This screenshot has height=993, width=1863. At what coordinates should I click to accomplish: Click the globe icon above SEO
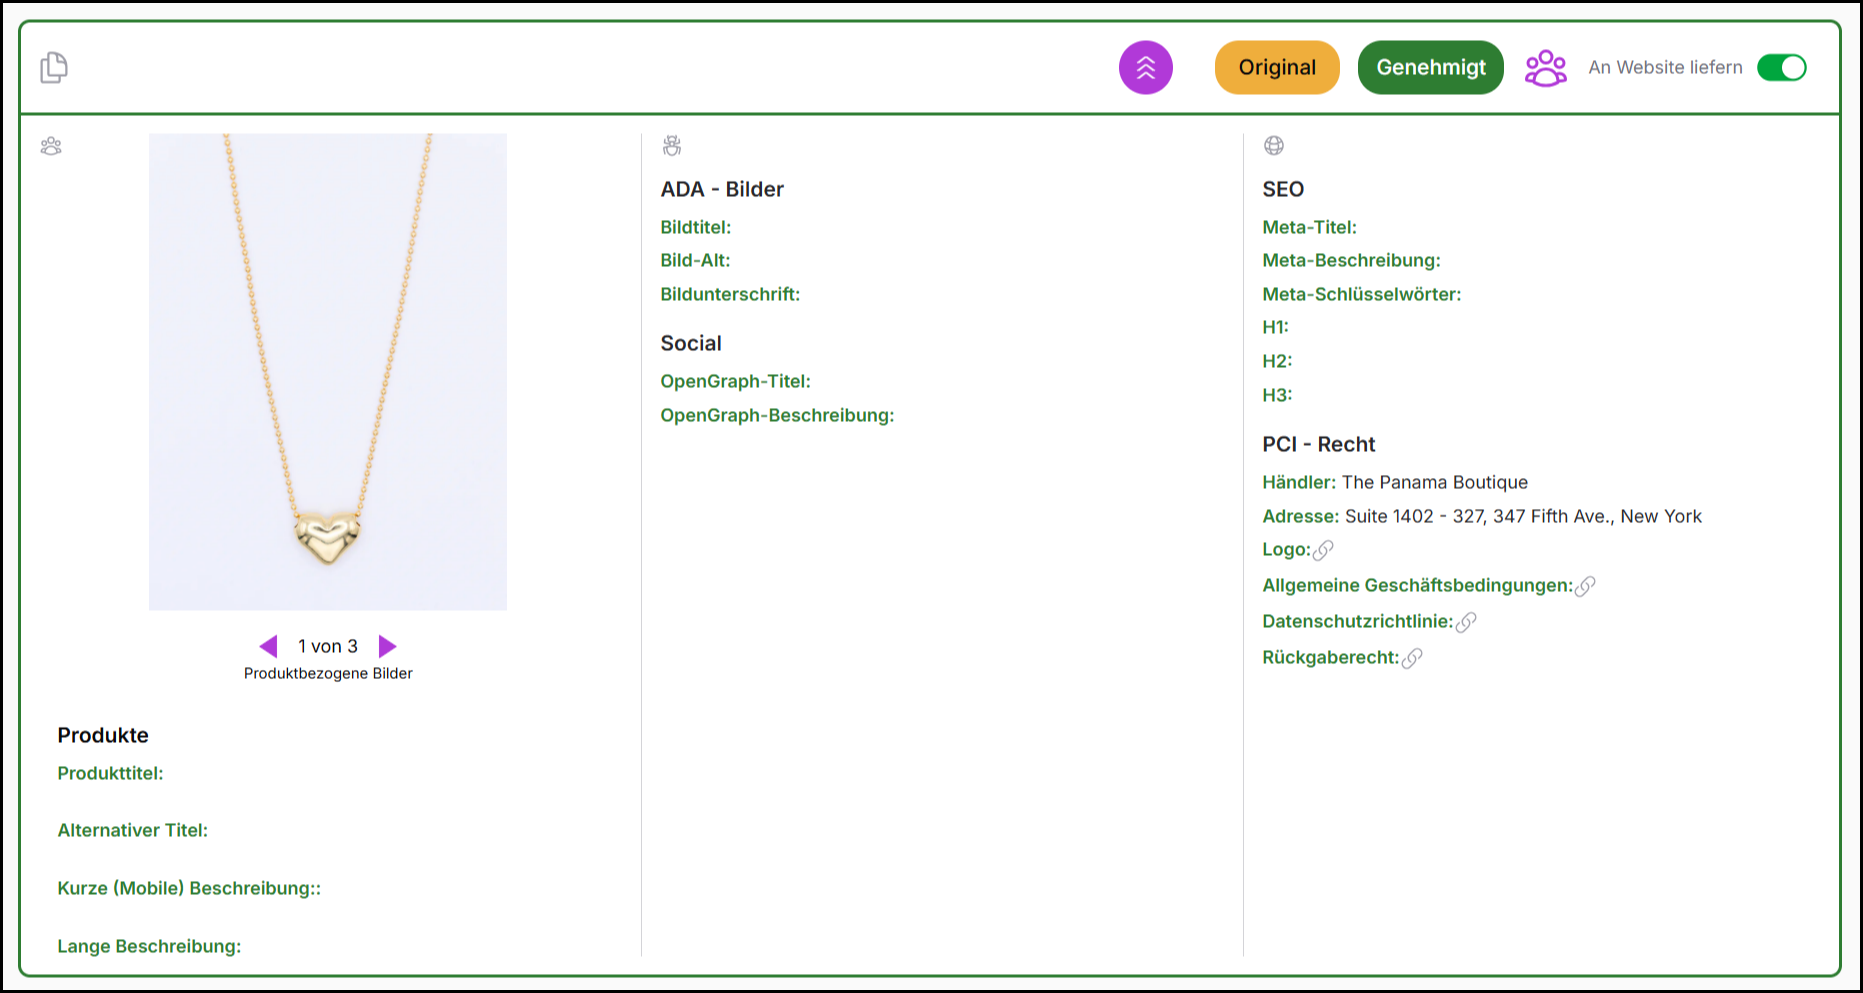tap(1273, 146)
